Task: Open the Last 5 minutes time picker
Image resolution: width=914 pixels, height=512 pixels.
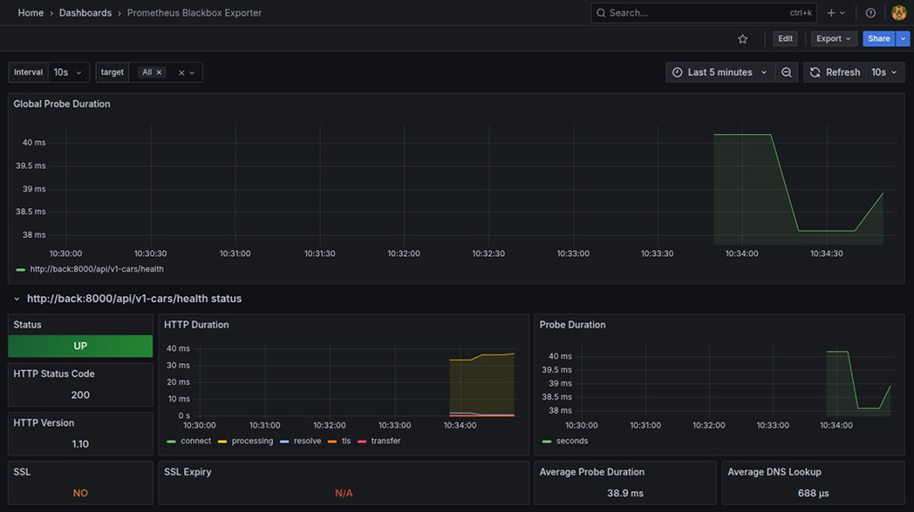Action: 720,72
